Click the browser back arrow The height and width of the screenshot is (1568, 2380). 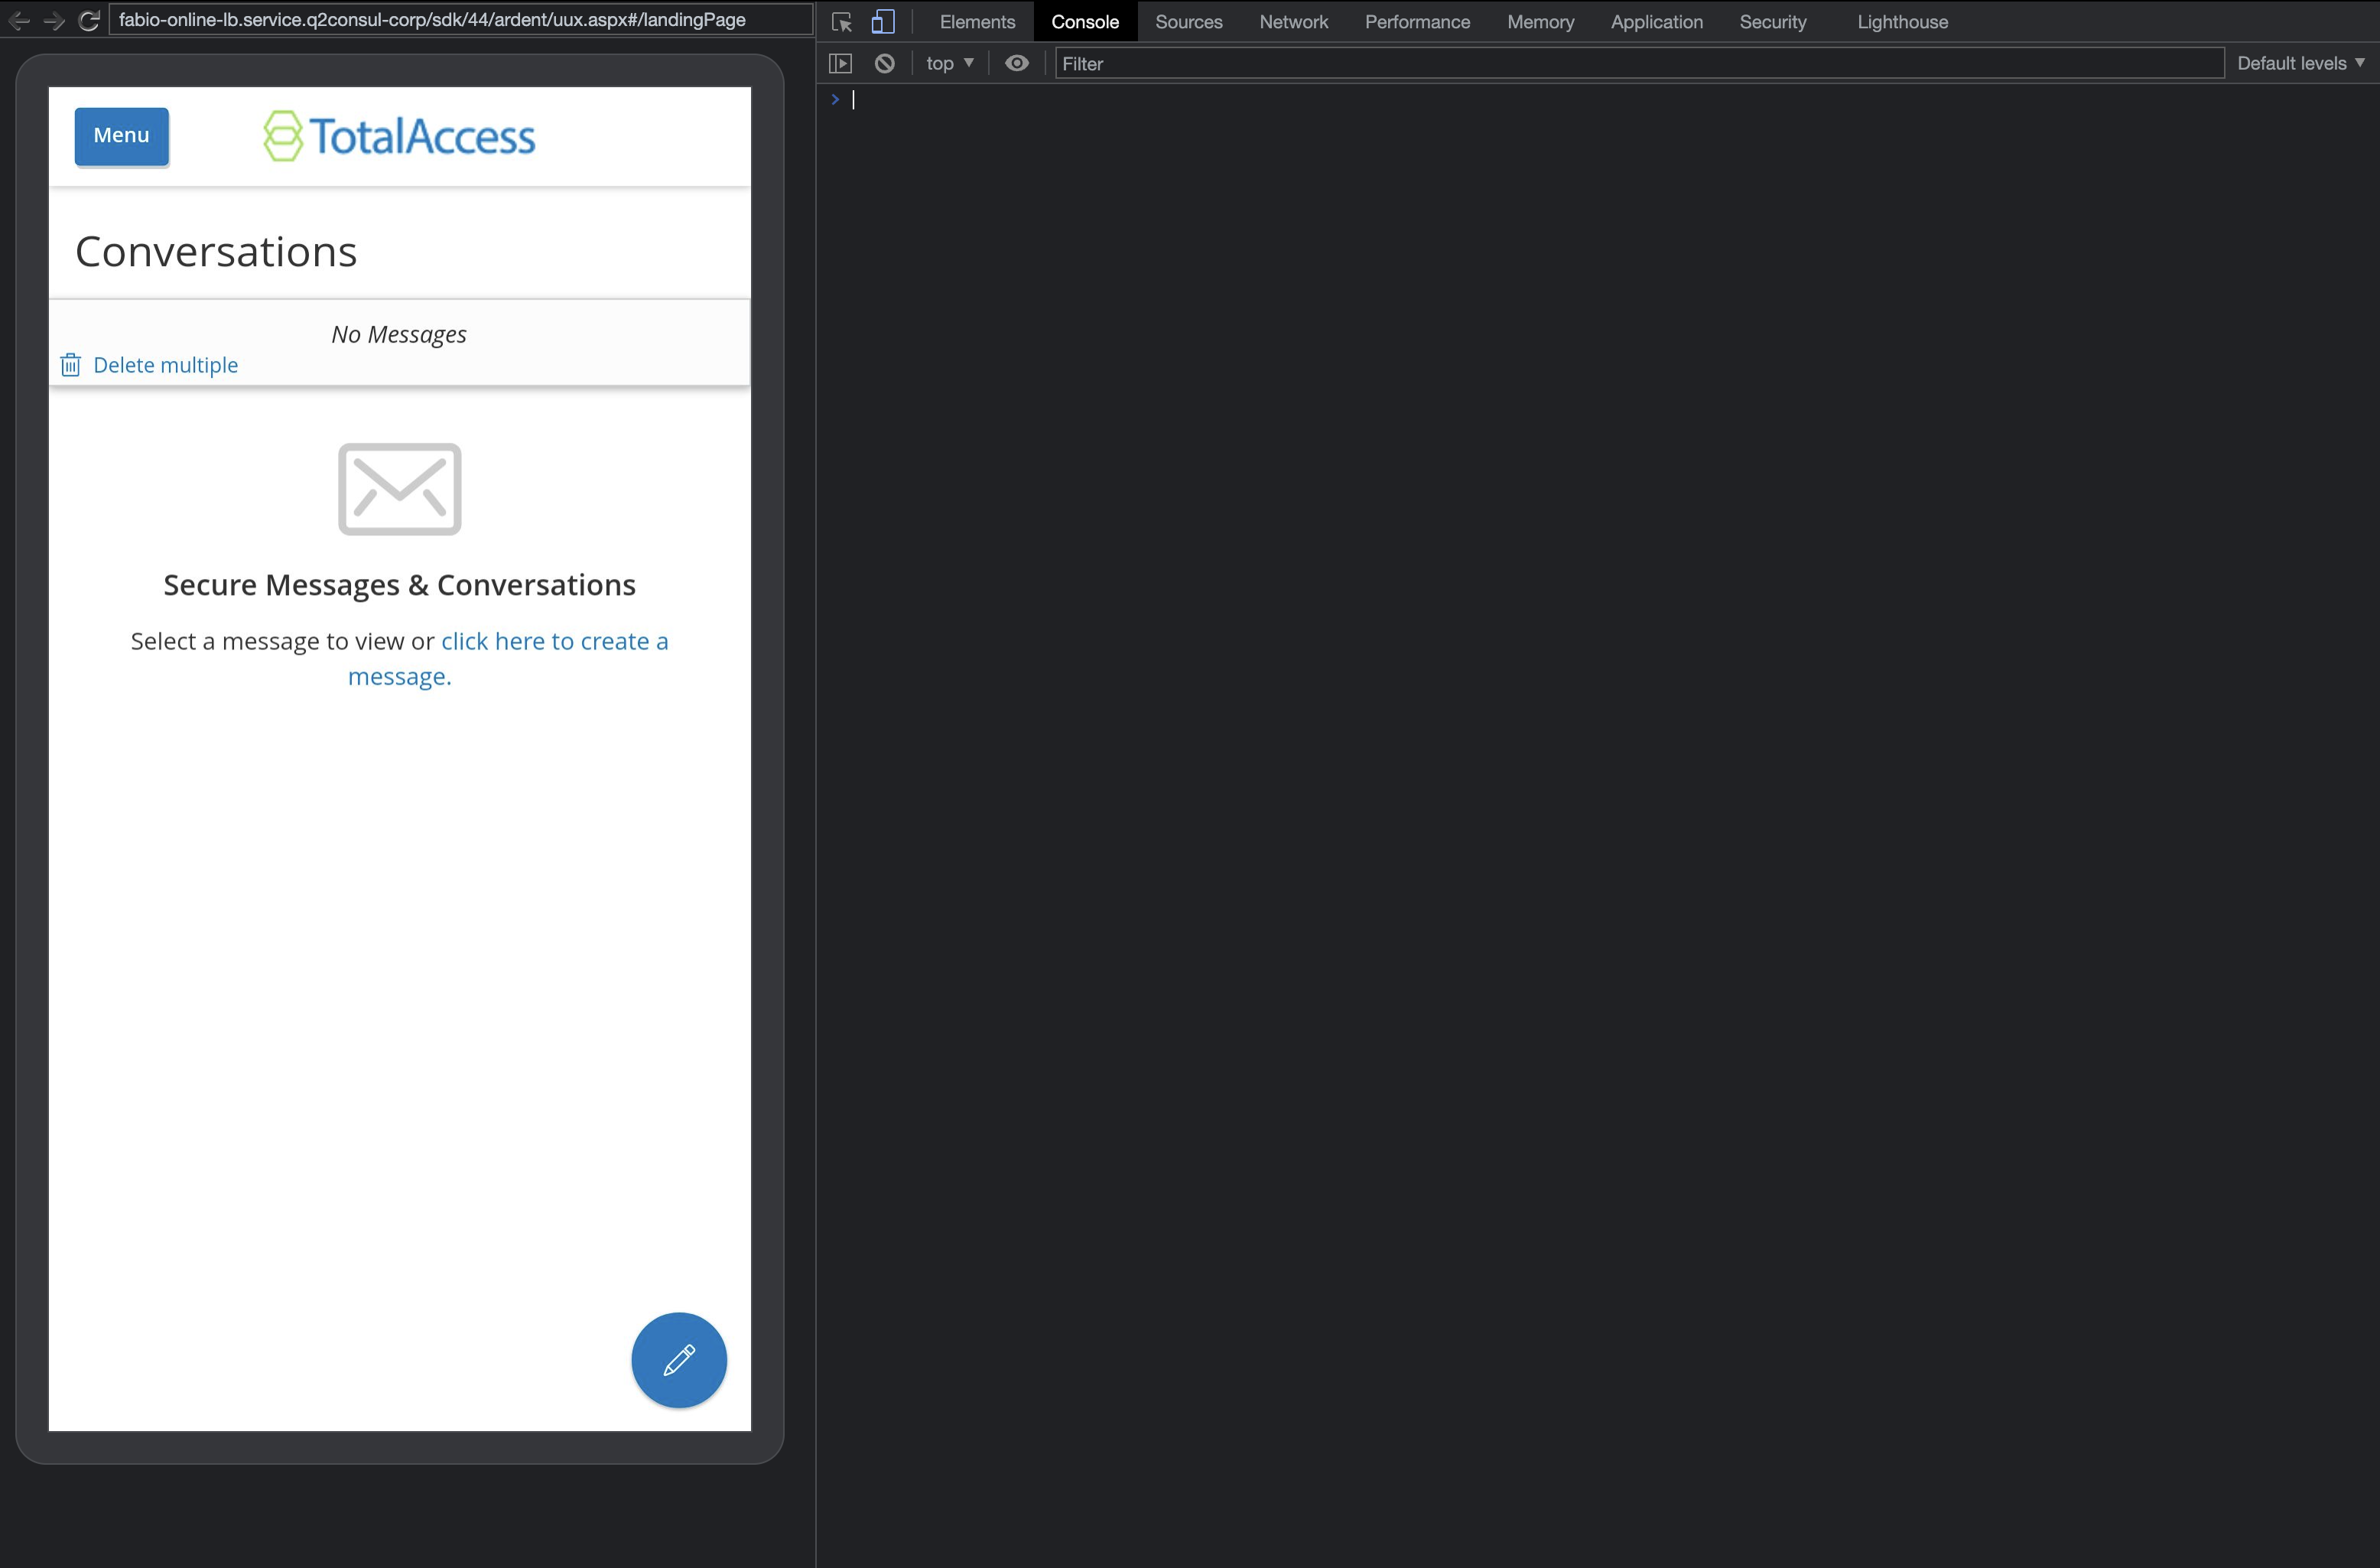(x=19, y=20)
